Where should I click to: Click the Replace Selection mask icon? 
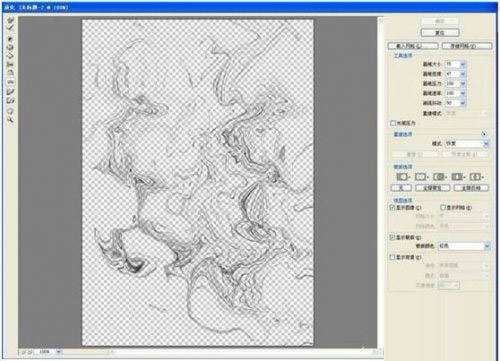pyautogui.click(x=403, y=176)
